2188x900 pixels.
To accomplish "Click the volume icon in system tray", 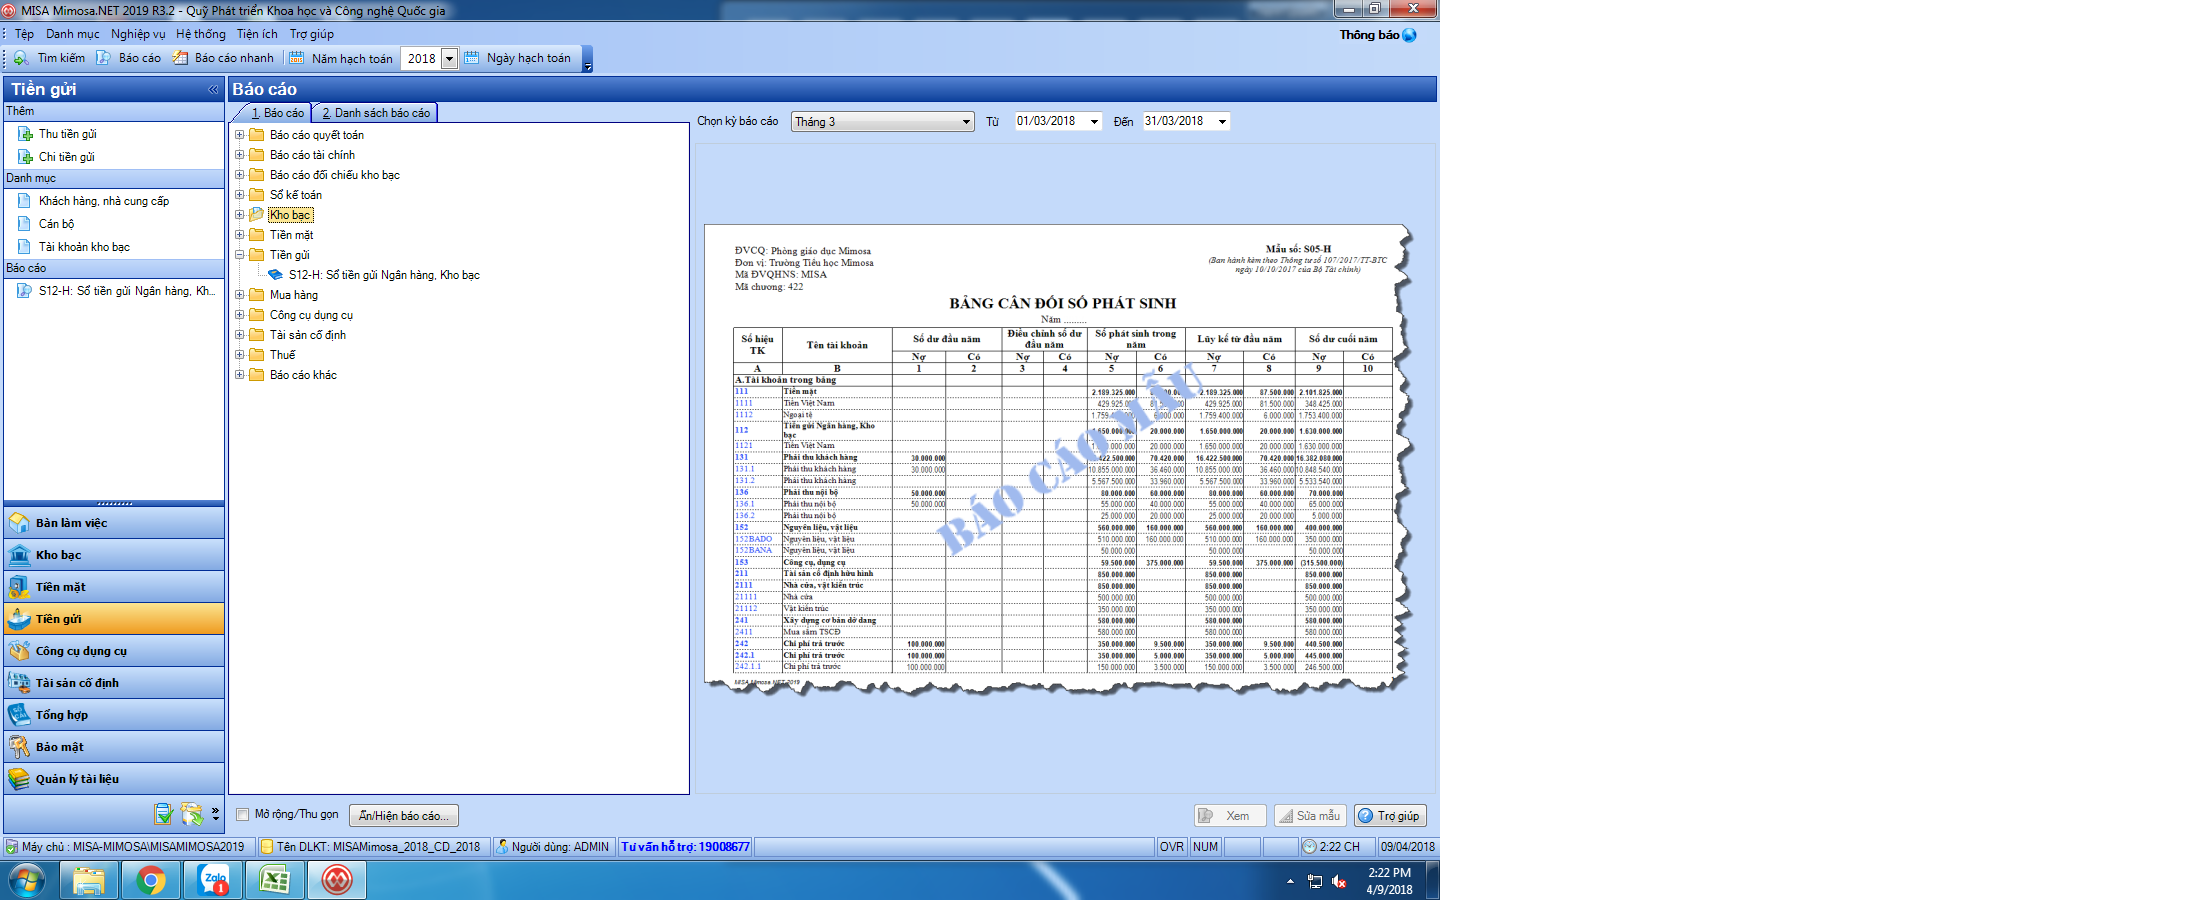I will pos(1339,881).
